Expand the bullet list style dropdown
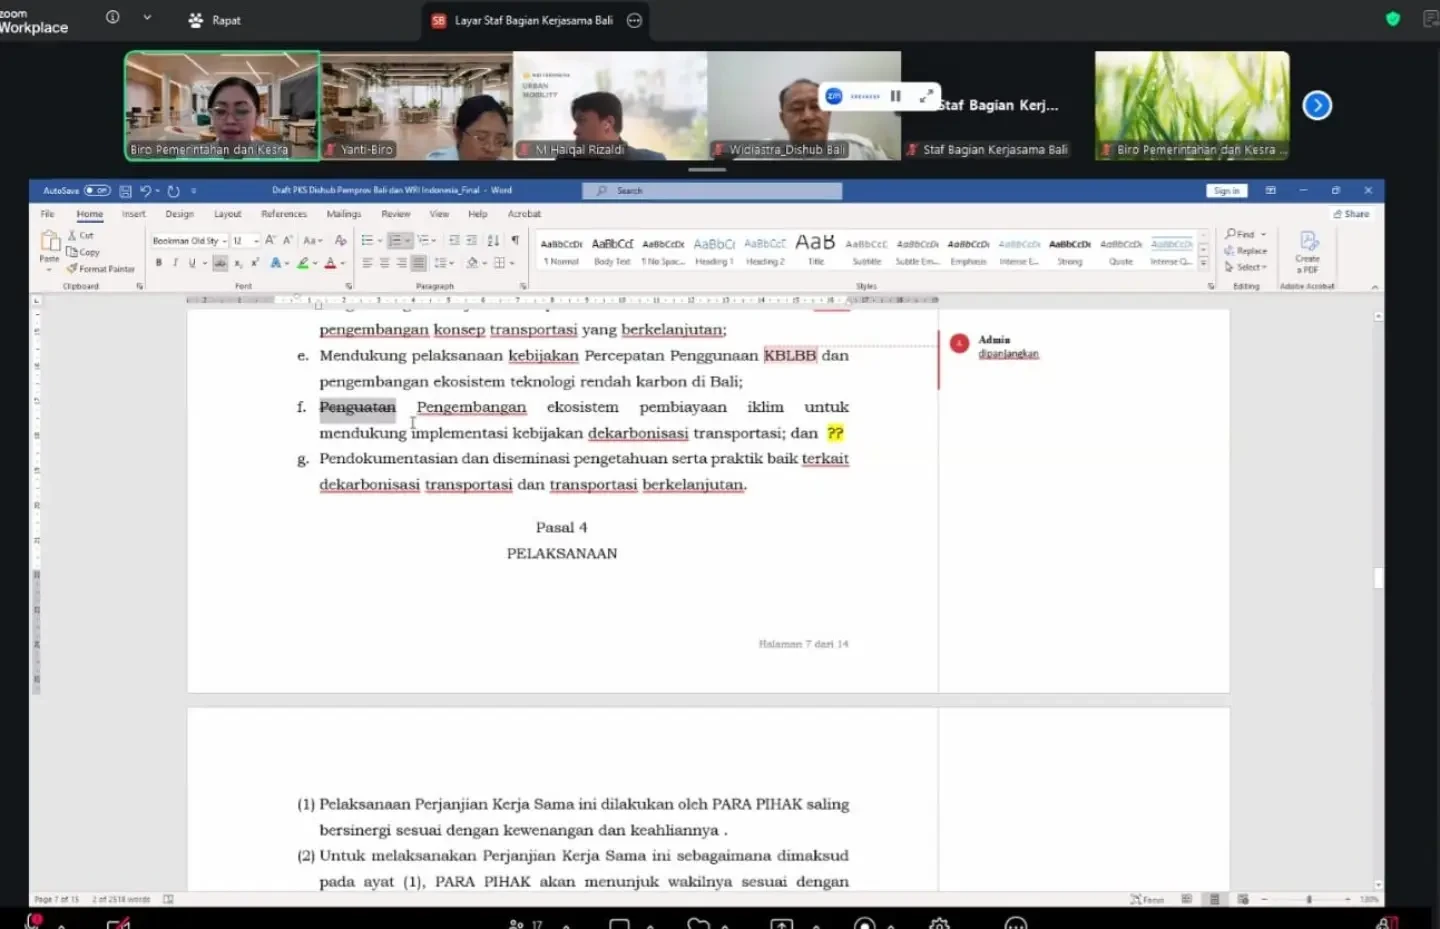Image resolution: width=1440 pixels, height=929 pixels. click(x=380, y=241)
